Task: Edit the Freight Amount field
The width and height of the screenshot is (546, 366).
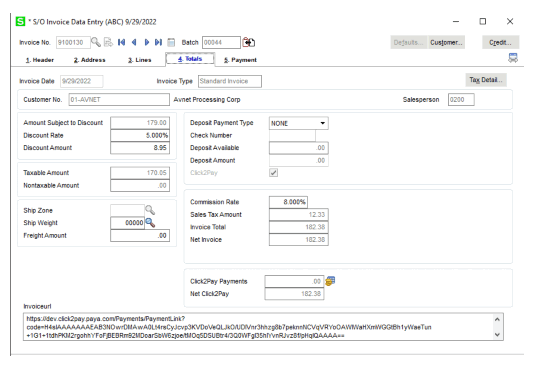Action: pyautogui.click(x=140, y=235)
